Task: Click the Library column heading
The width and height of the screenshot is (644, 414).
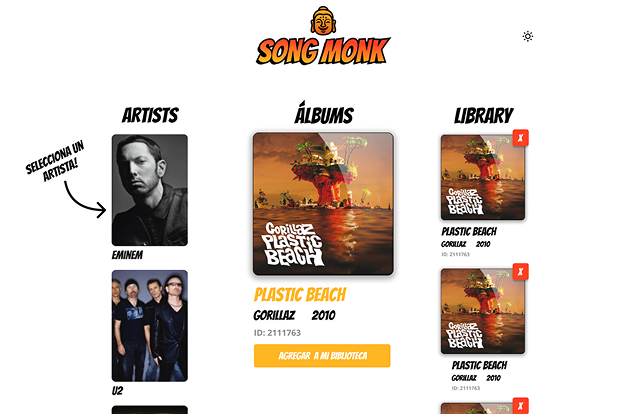Action: pyautogui.click(x=484, y=115)
